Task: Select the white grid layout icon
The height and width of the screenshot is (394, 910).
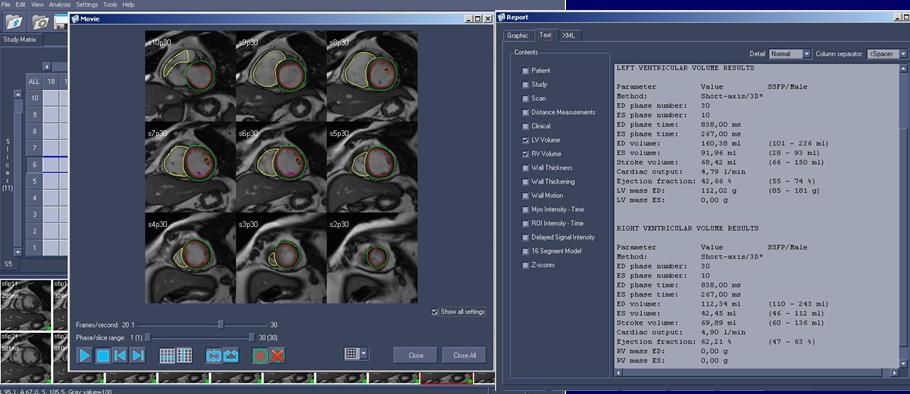Action: tap(185, 355)
